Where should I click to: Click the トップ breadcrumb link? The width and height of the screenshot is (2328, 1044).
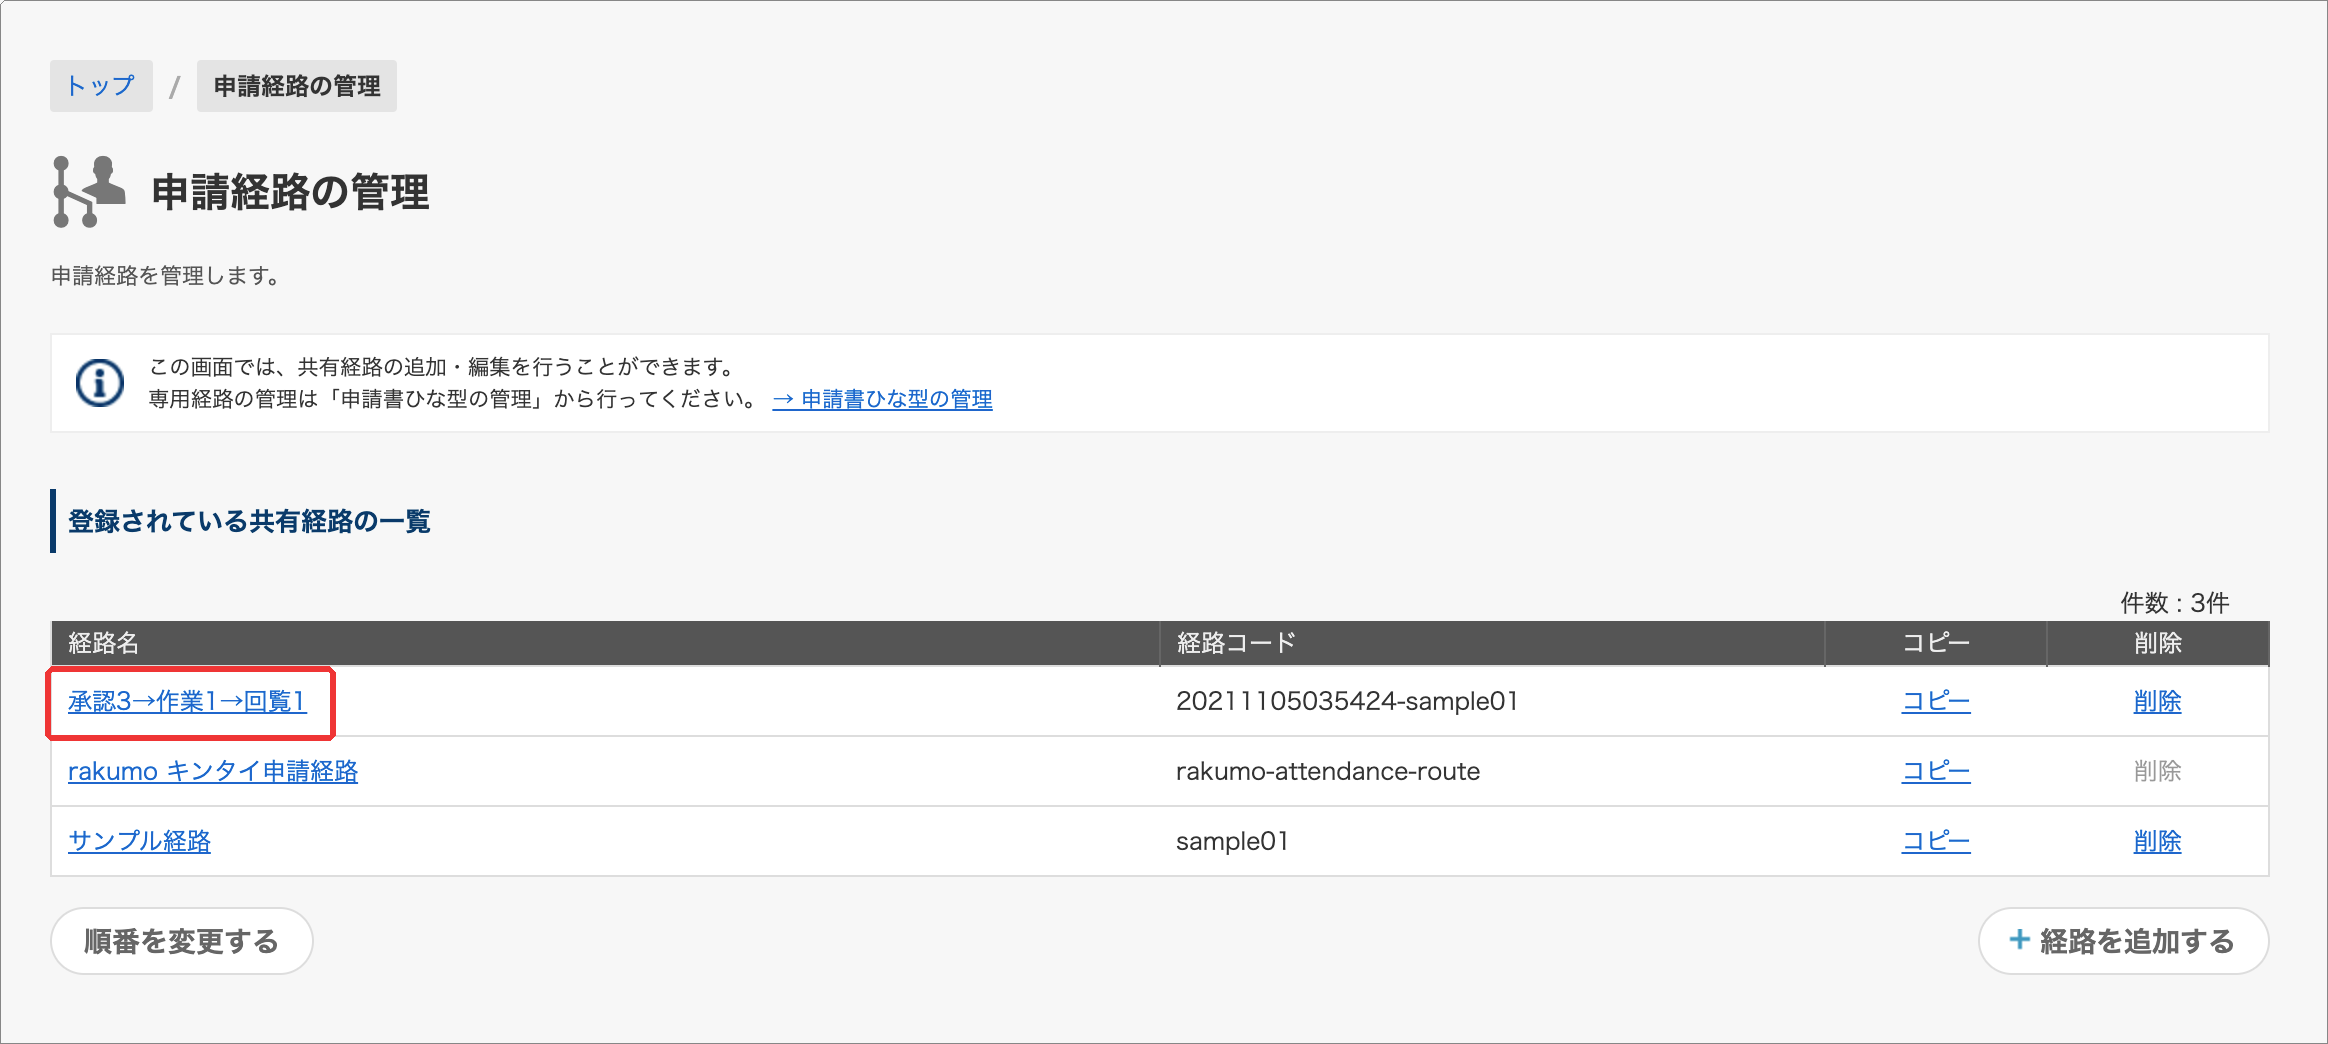click(101, 86)
